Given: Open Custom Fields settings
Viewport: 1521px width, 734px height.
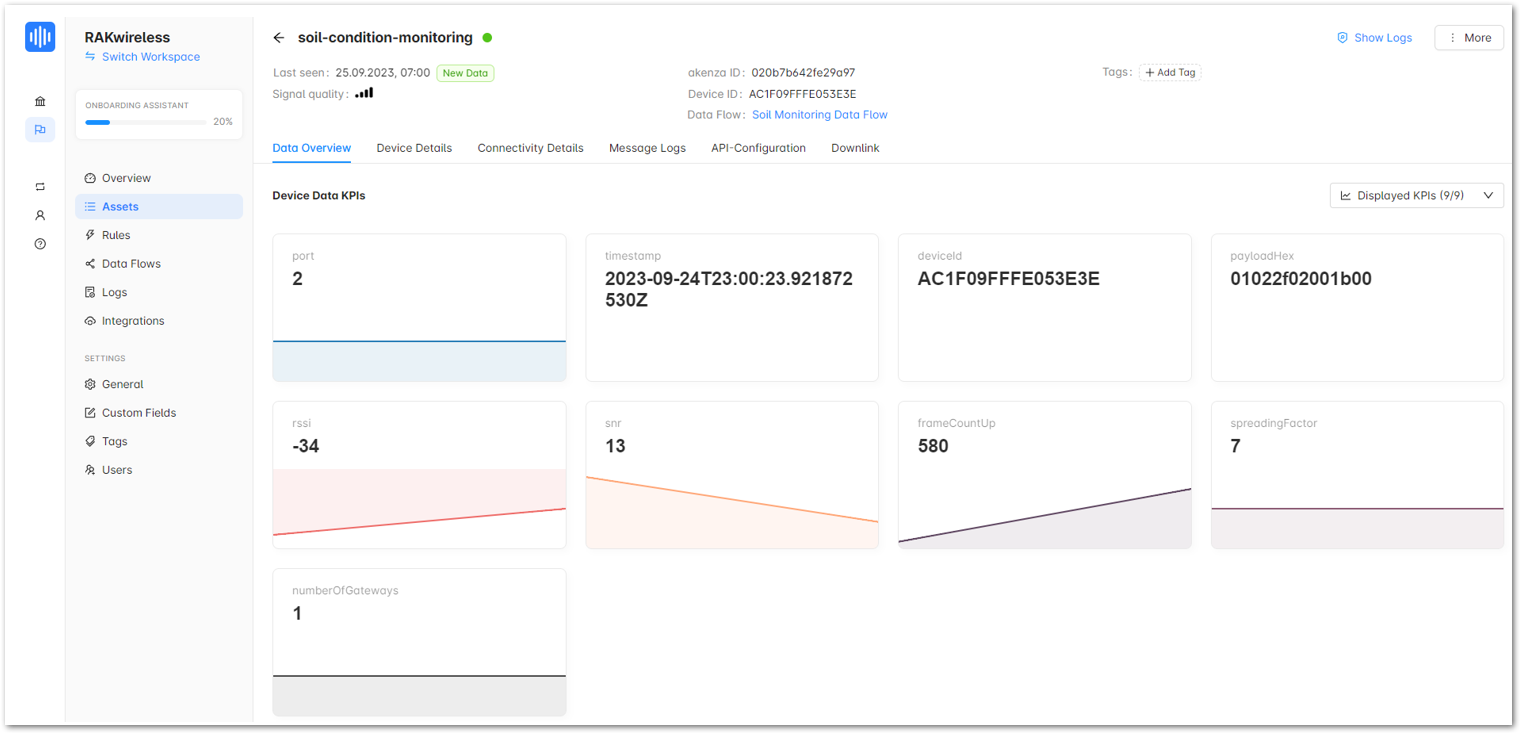Looking at the screenshot, I should [158, 413].
